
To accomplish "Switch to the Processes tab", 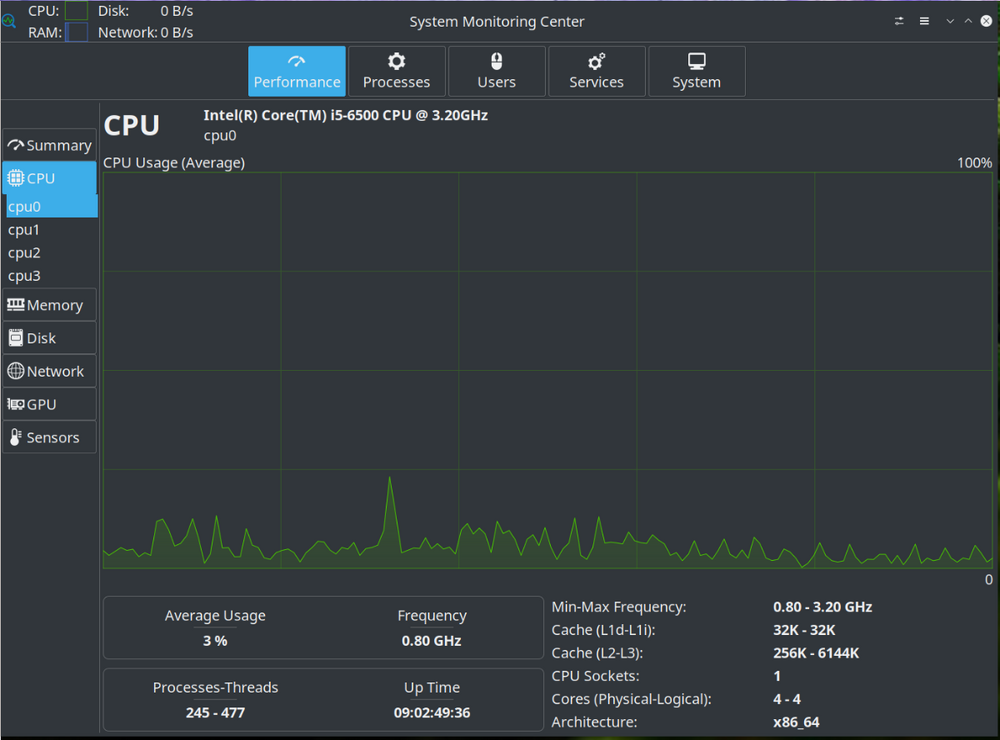I will (x=397, y=71).
